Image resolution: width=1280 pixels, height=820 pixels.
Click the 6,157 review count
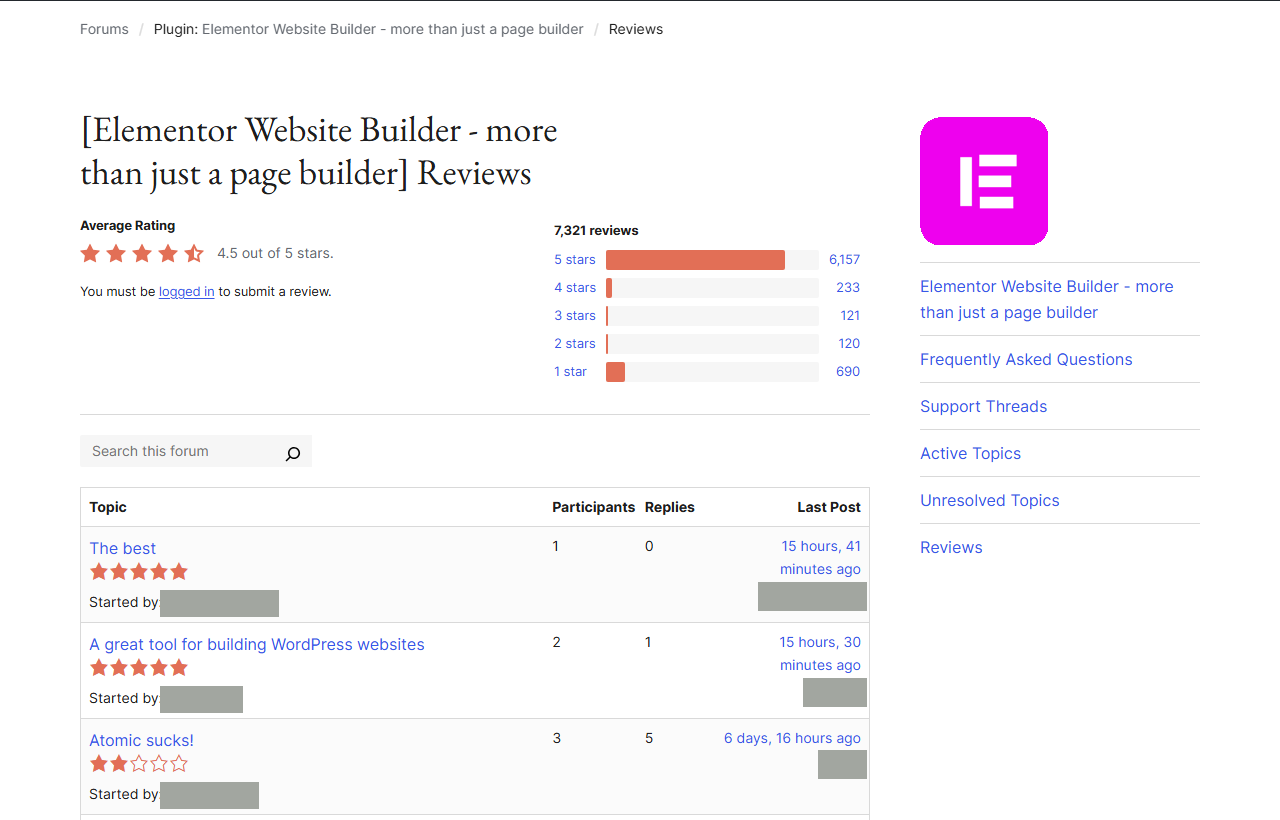[844, 259]
